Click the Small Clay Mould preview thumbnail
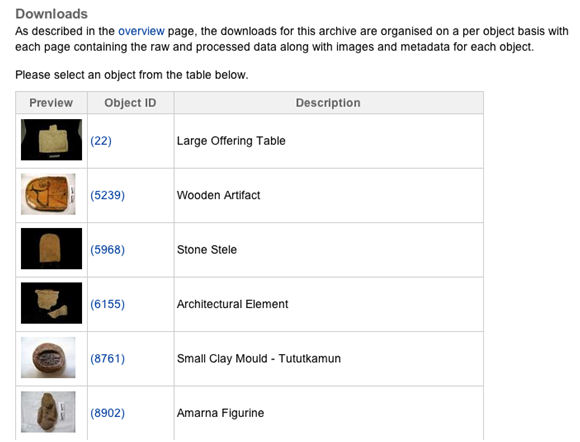 click(48, 357)
